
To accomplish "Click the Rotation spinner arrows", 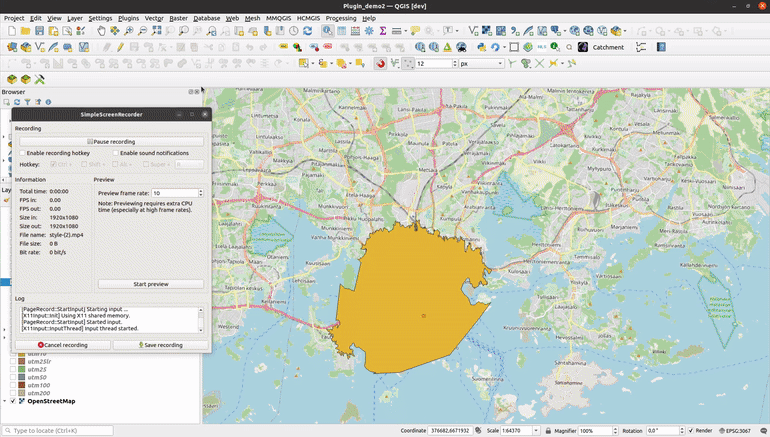I will coord(682,431).
